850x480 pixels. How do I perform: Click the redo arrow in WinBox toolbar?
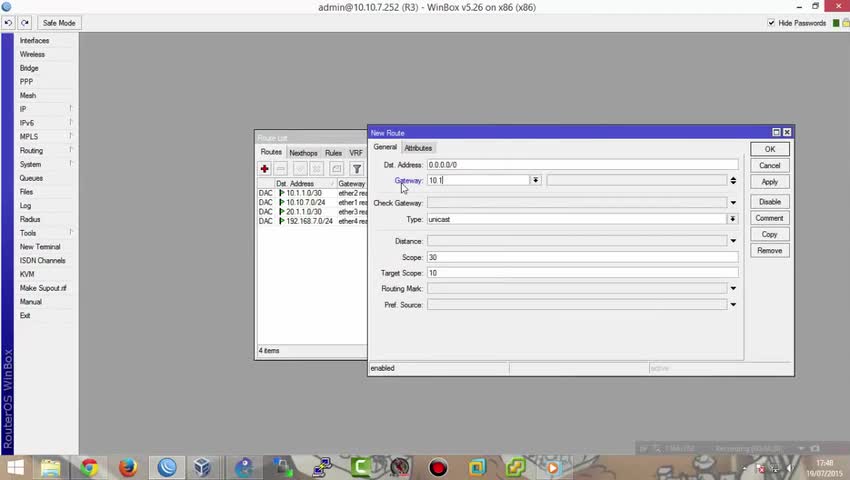click(x=25, y=23)
